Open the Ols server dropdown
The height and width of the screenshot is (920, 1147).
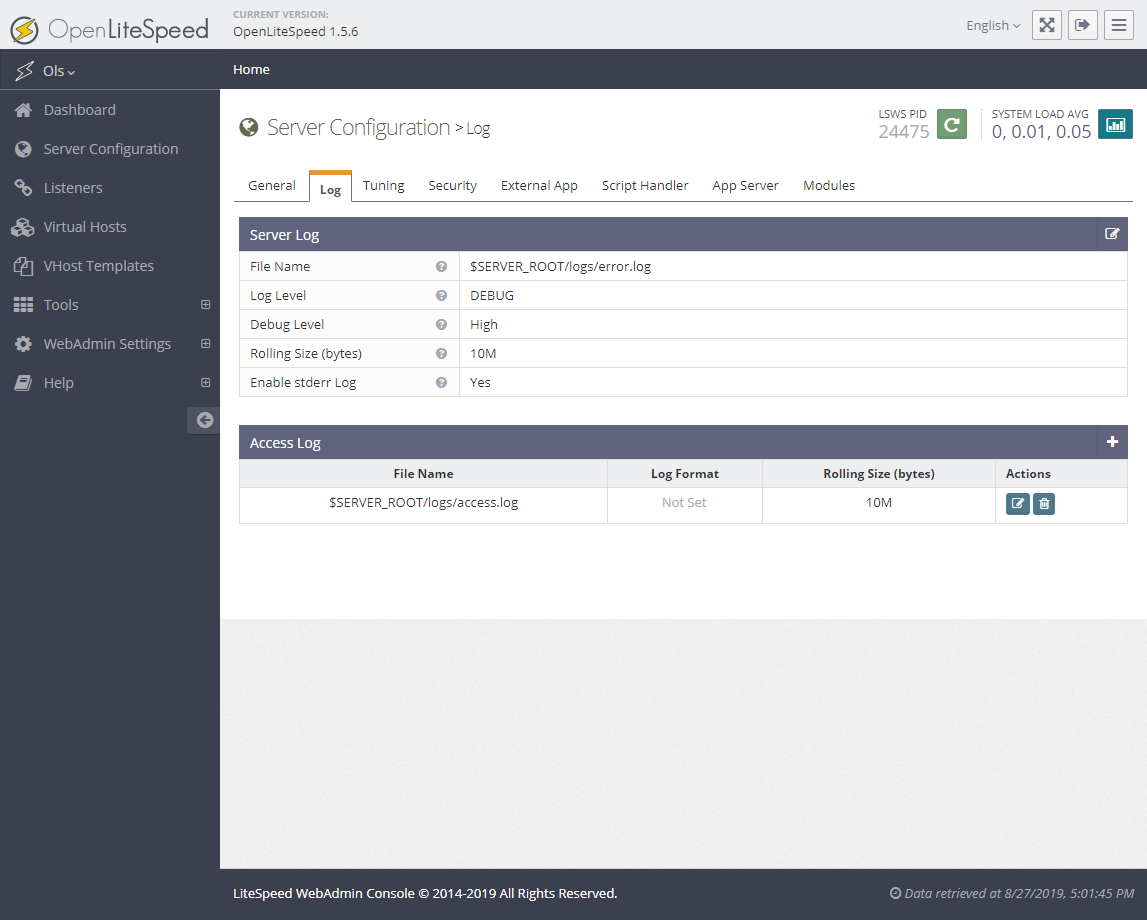pos(59,71)
